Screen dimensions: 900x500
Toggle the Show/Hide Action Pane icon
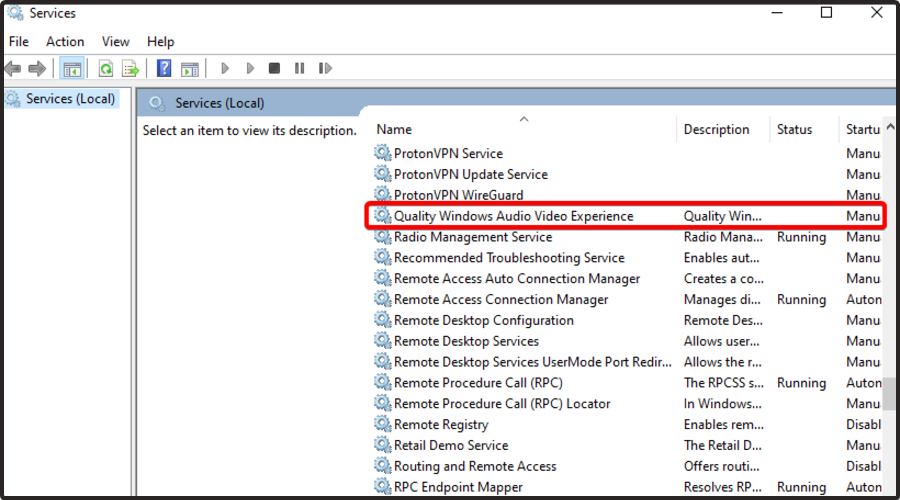(x=190, y=69)
